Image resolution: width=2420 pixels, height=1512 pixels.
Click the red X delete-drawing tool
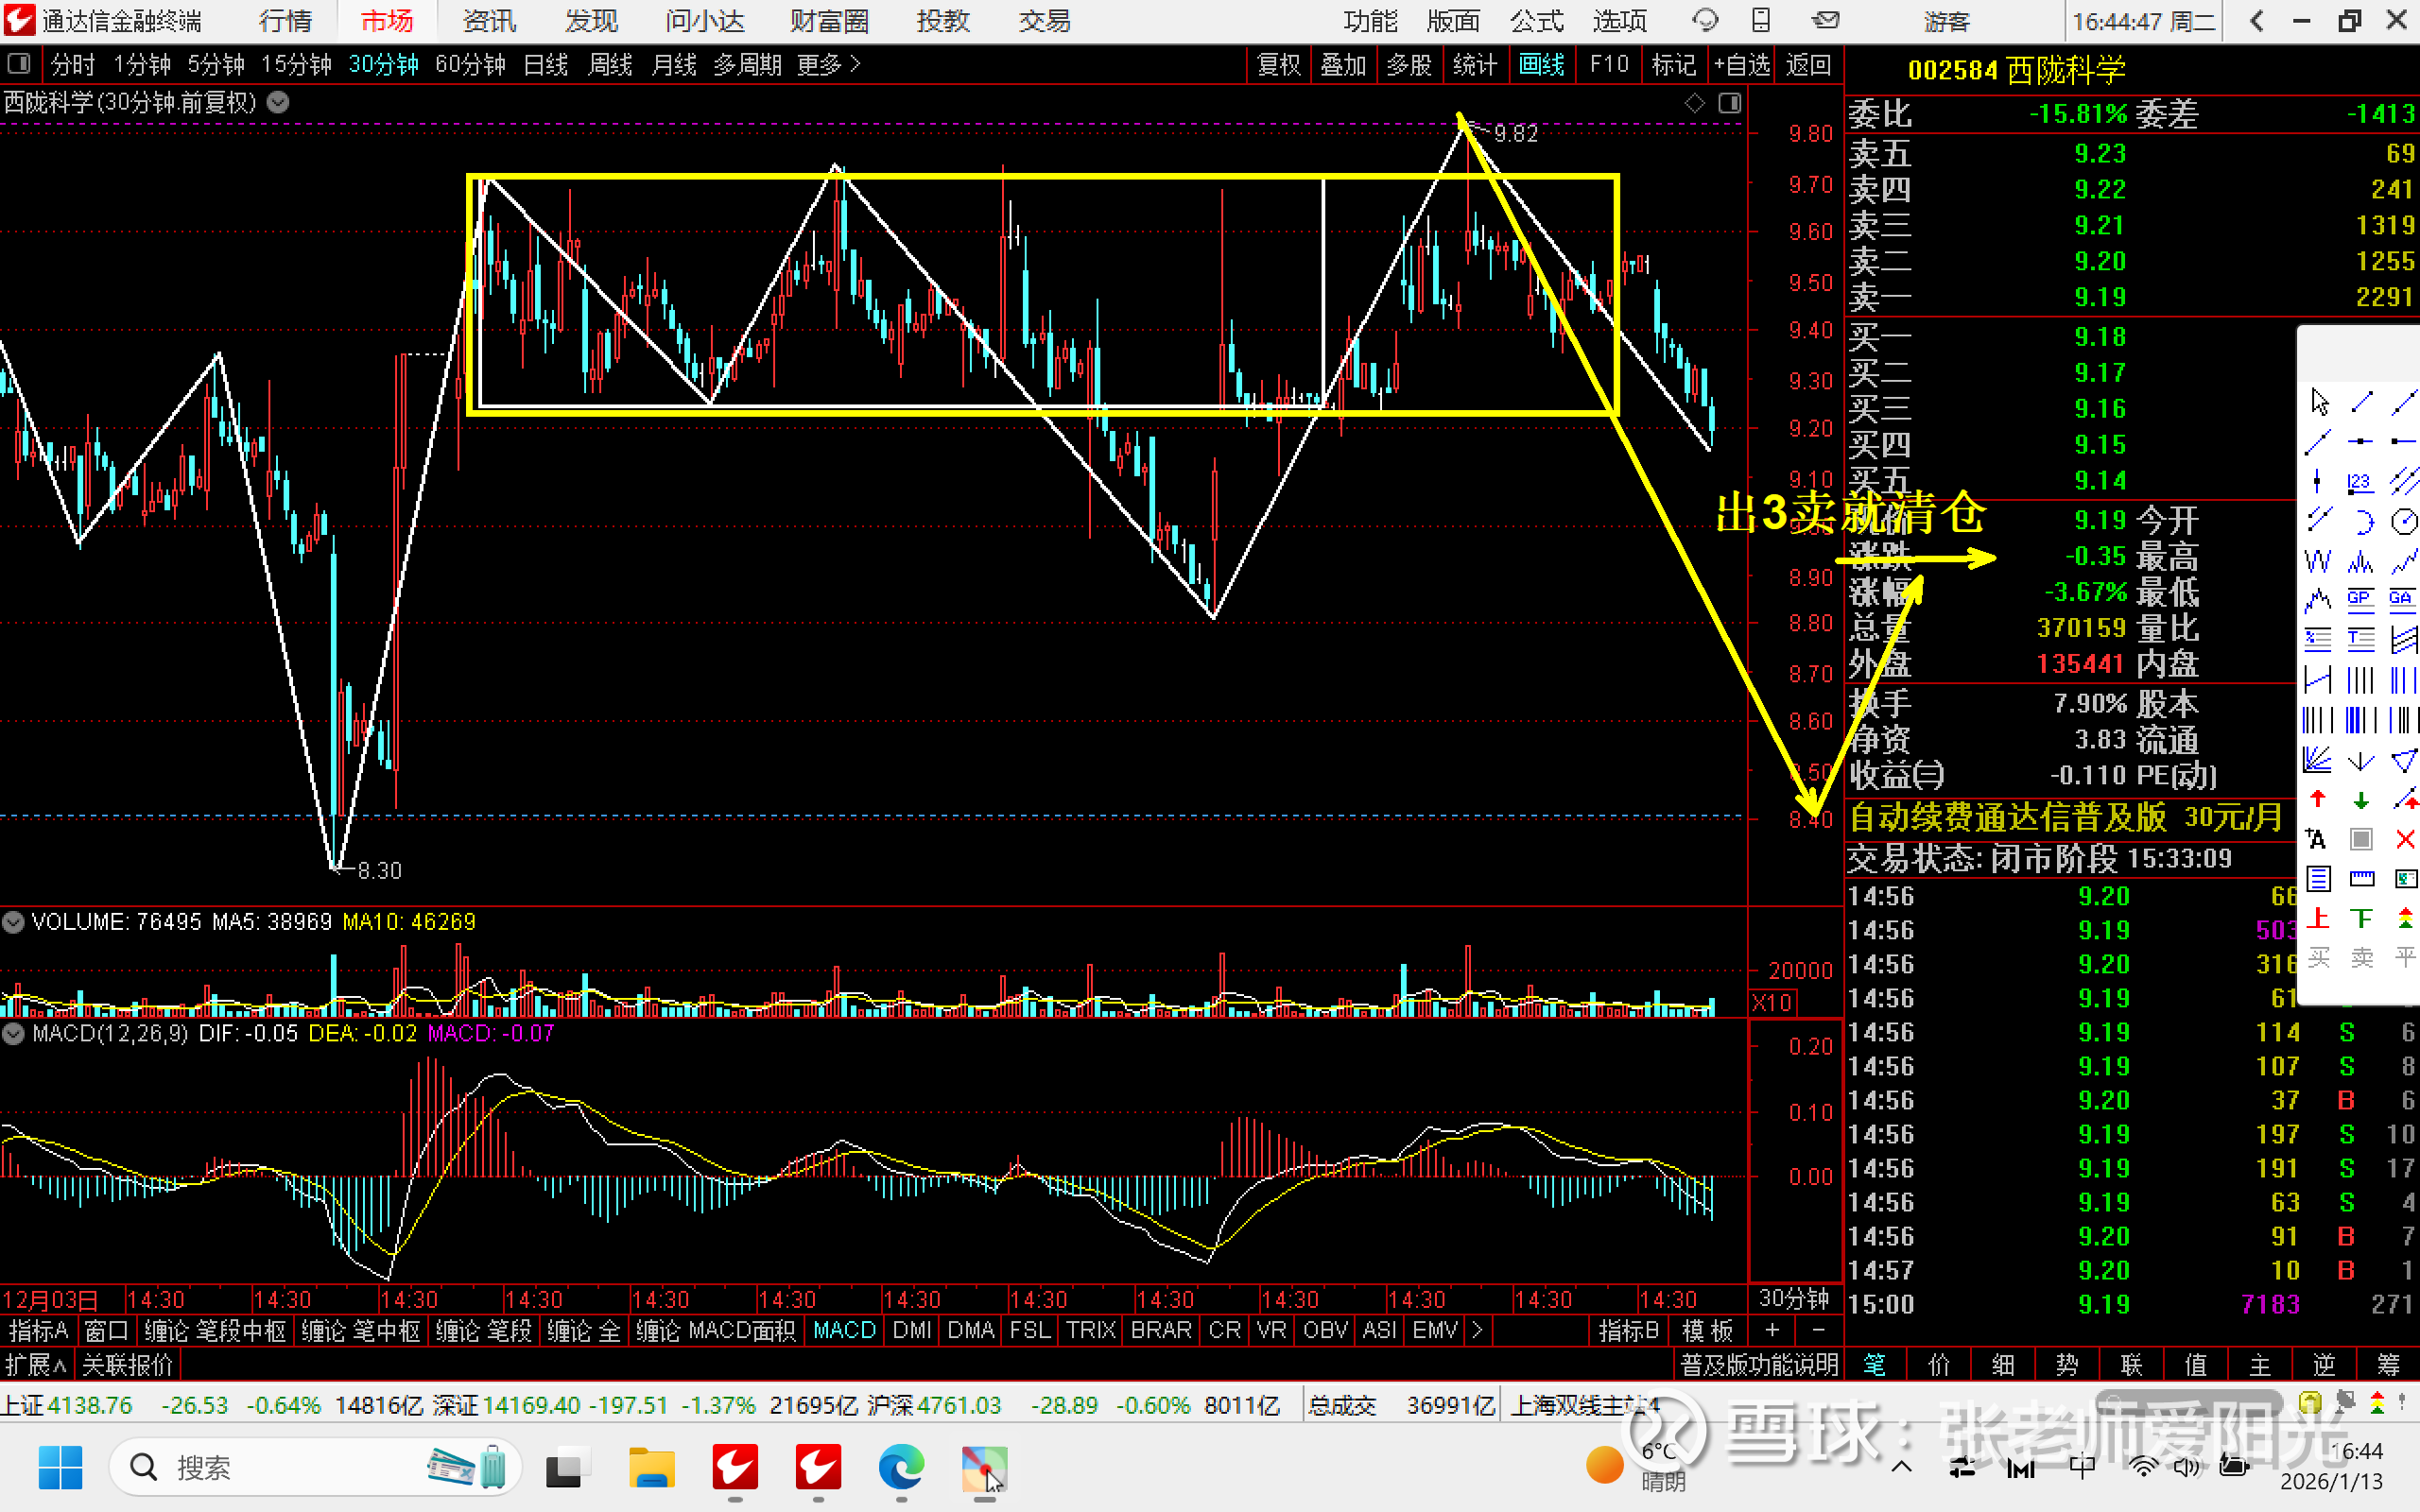pos(2405,839)
